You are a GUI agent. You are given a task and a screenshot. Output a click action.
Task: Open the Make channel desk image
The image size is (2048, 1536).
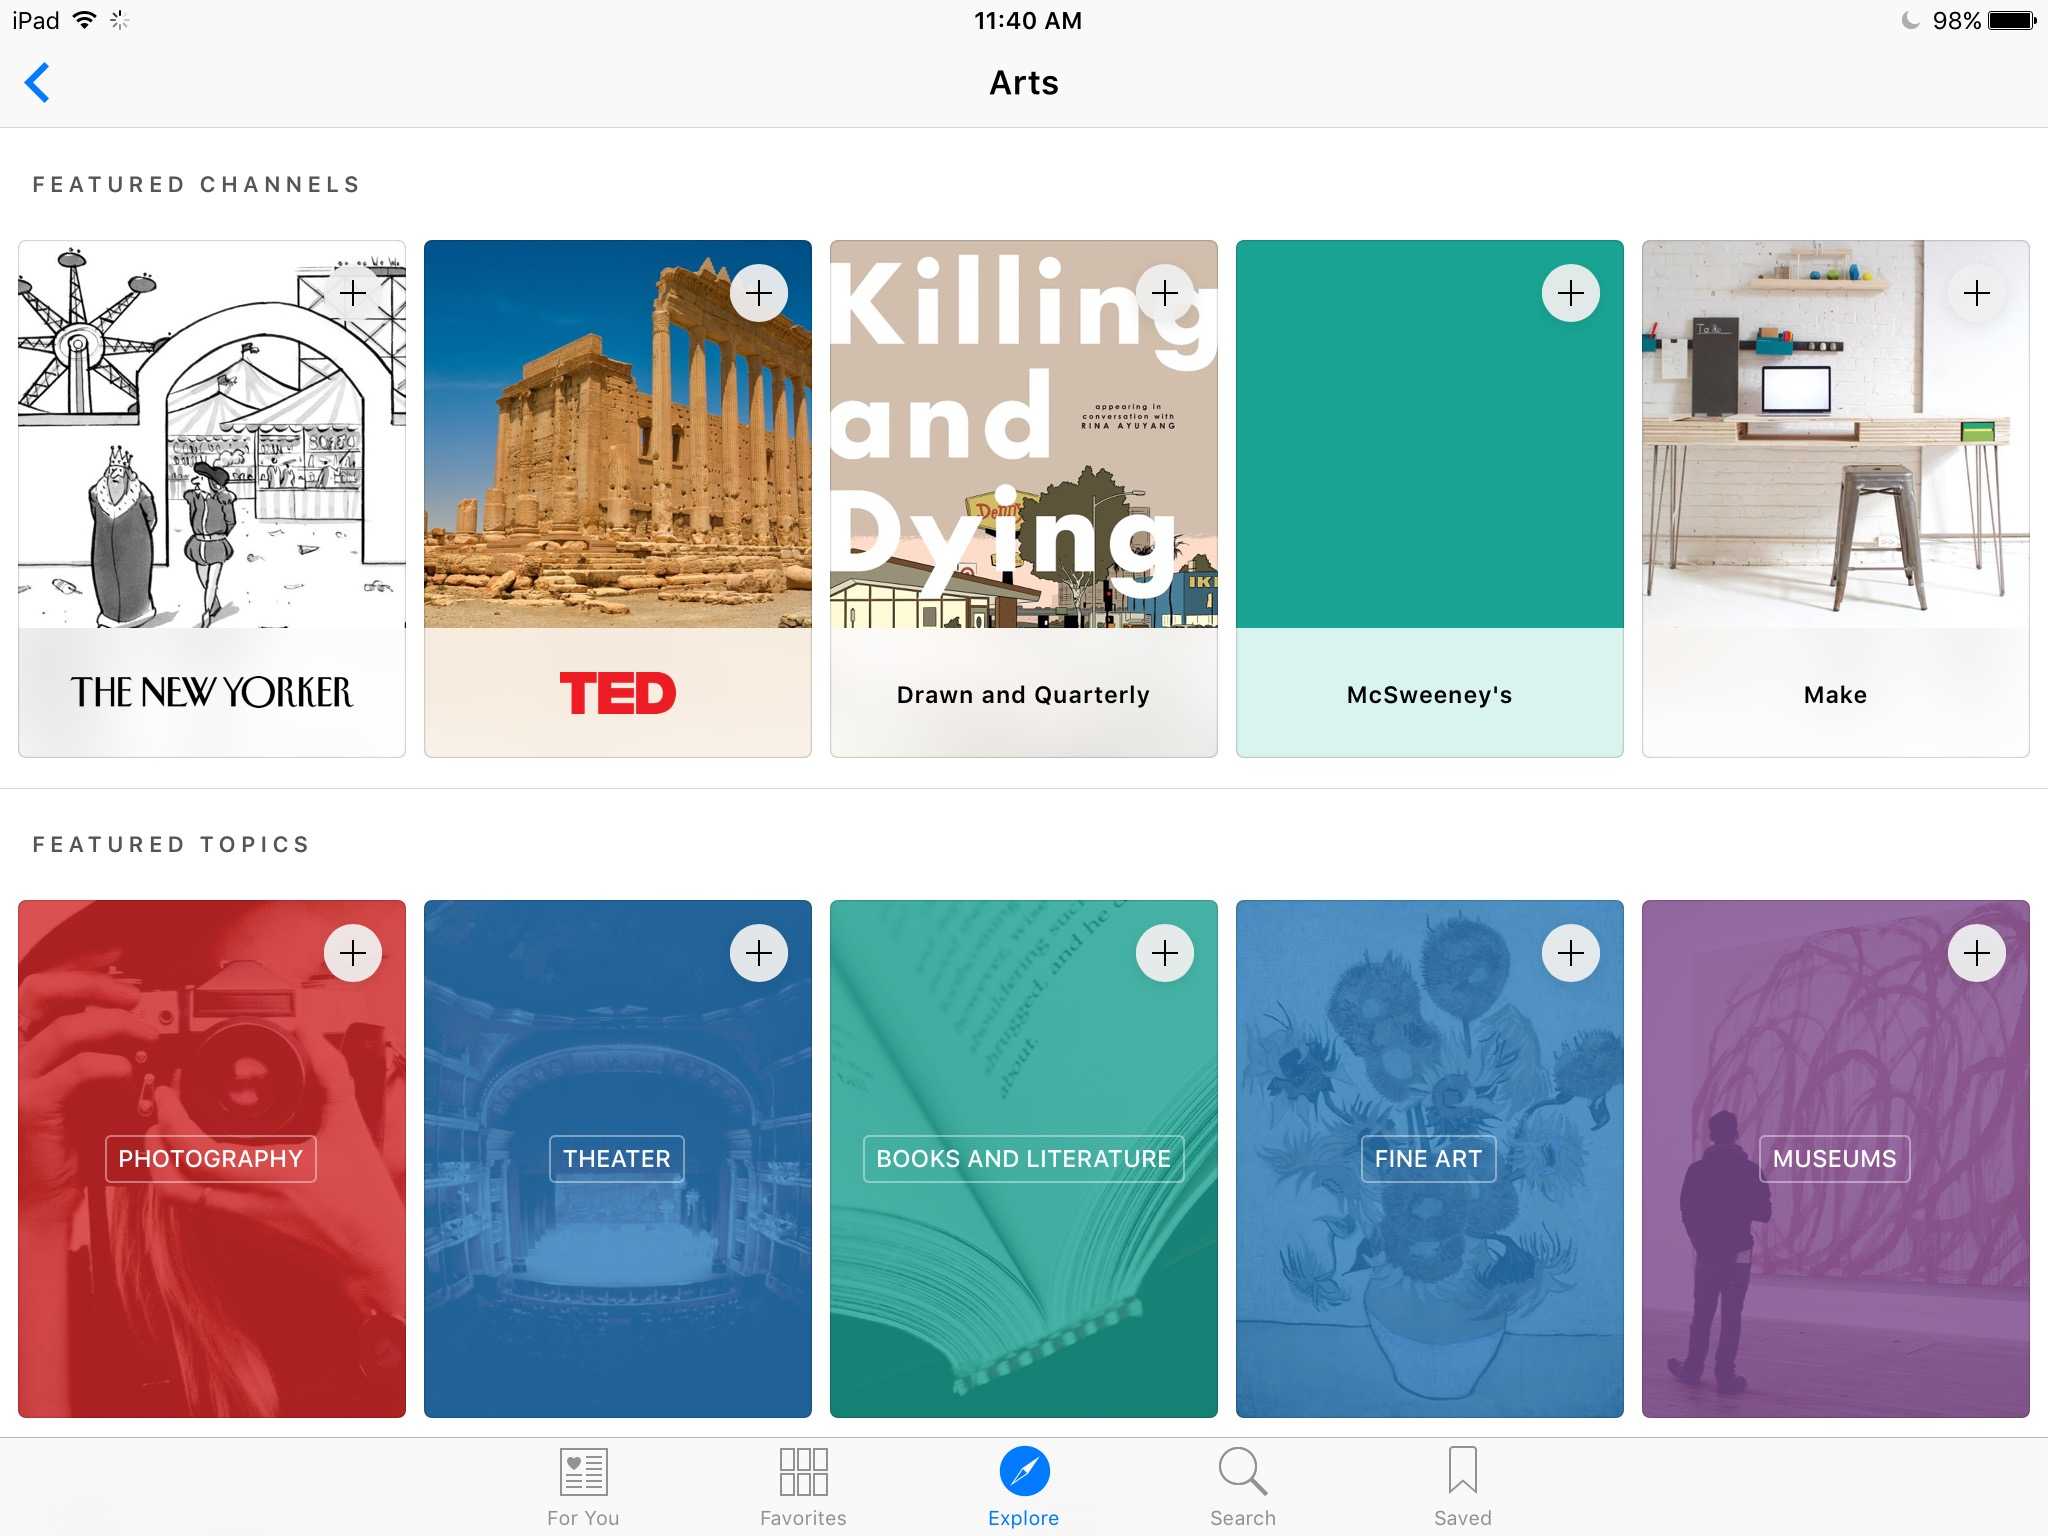pyautogui.click(x=1835, y=460)
